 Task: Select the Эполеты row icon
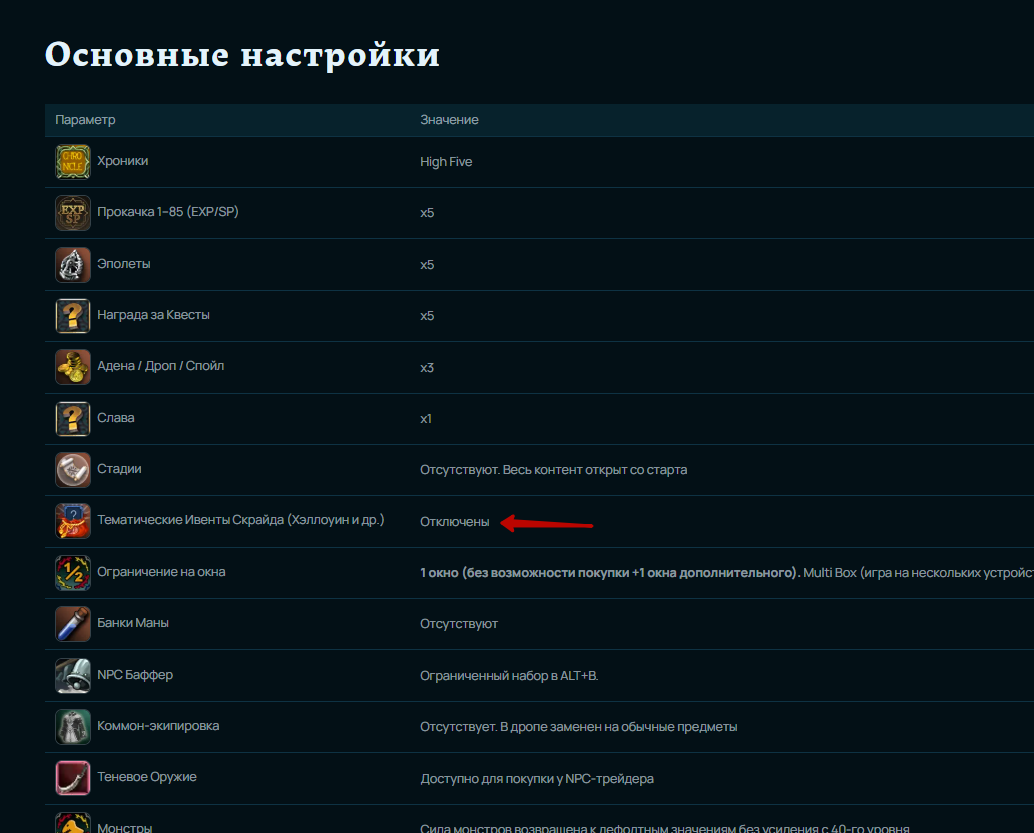click(x=73, y=264)
